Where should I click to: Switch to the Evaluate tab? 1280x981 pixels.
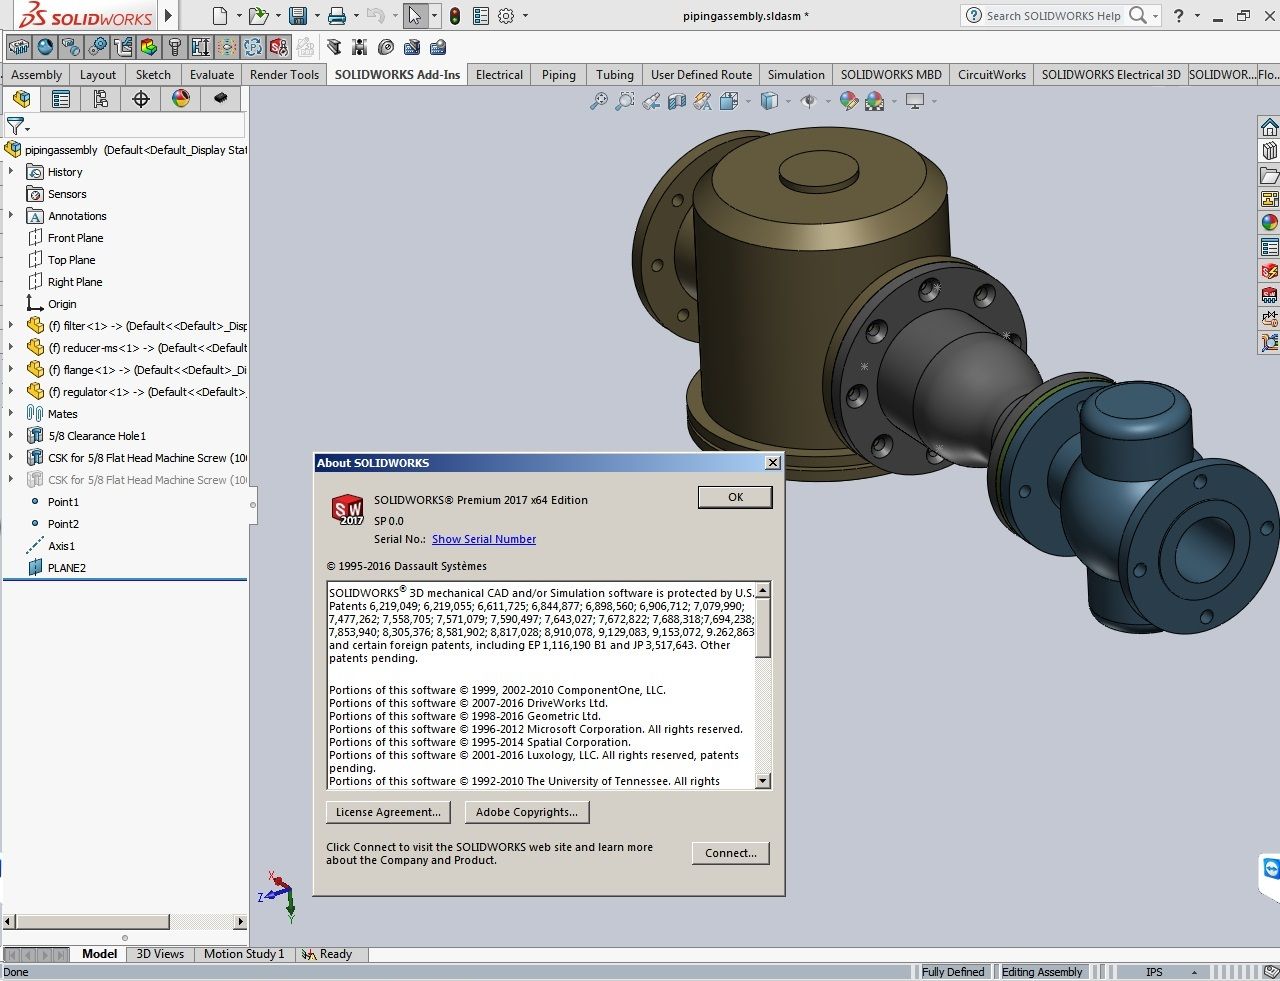(x=212, y=75)
